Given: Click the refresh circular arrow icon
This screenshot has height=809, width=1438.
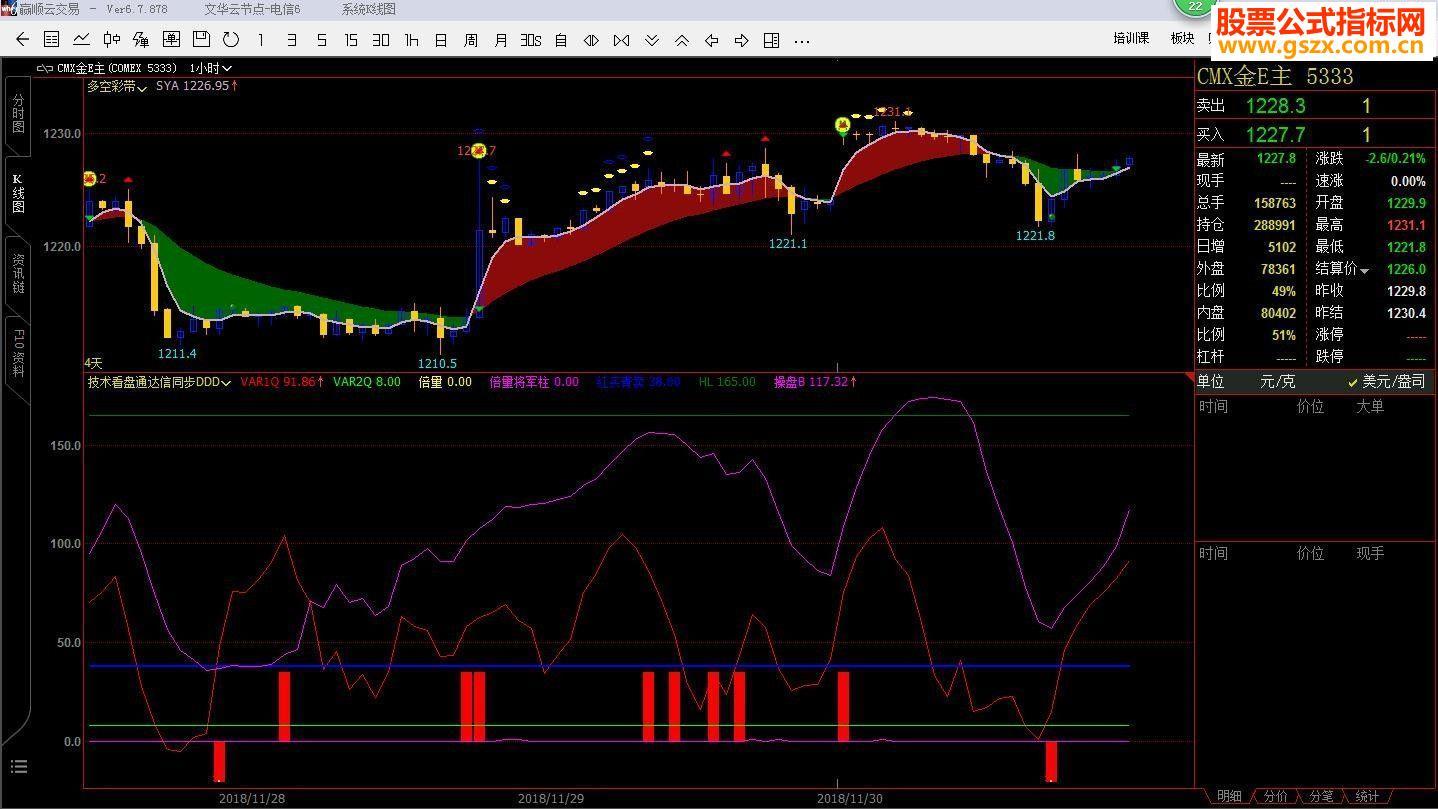Looking at the screenshot, I should [x=231, y=40].
